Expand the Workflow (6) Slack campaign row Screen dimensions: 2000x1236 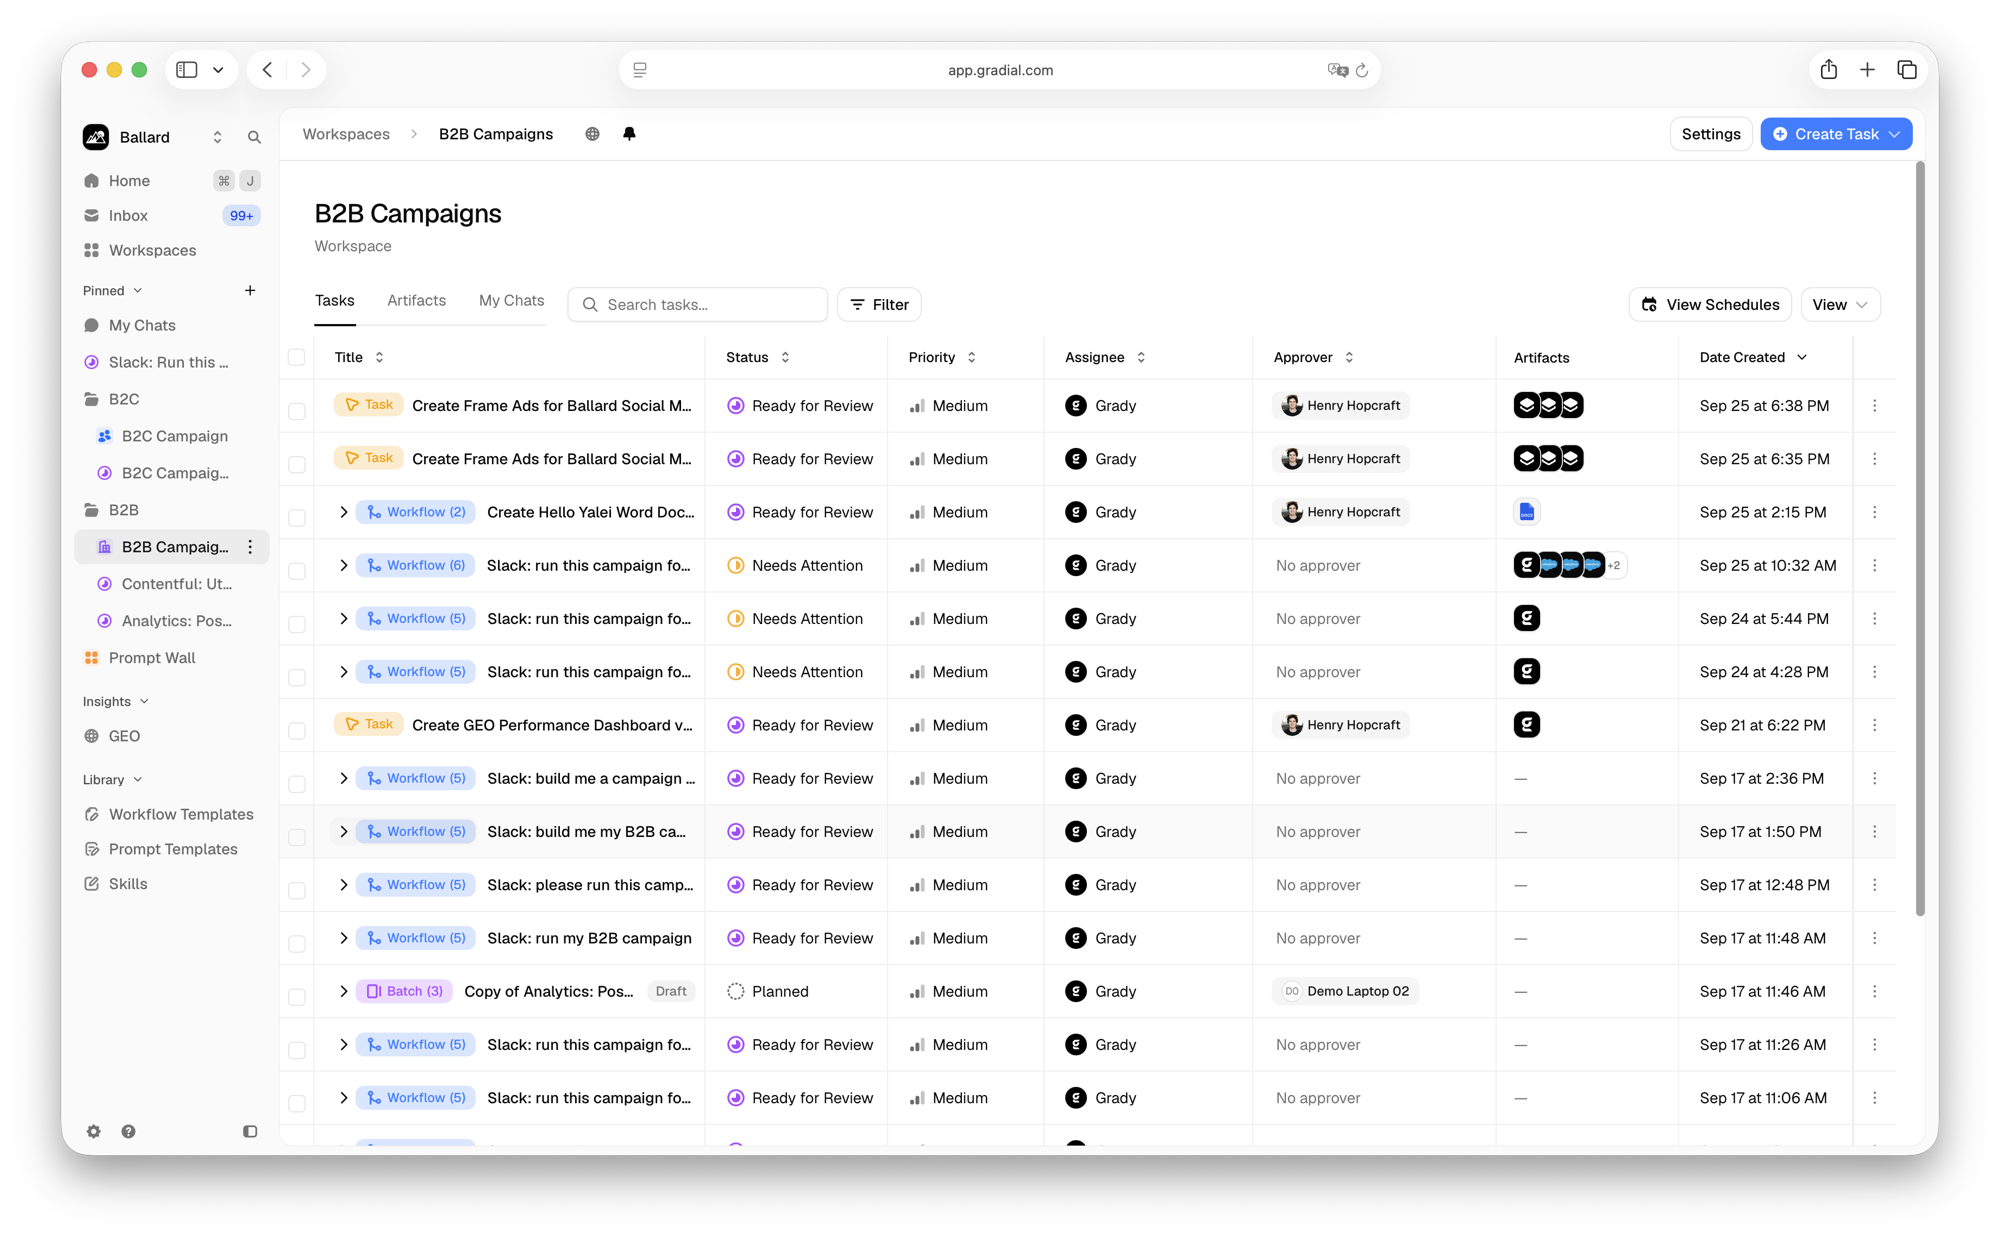[343, 565]
